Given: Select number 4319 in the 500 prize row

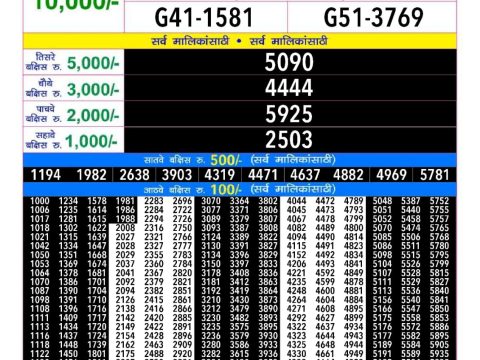Looking at the screenshot, I should coord(220,175).
